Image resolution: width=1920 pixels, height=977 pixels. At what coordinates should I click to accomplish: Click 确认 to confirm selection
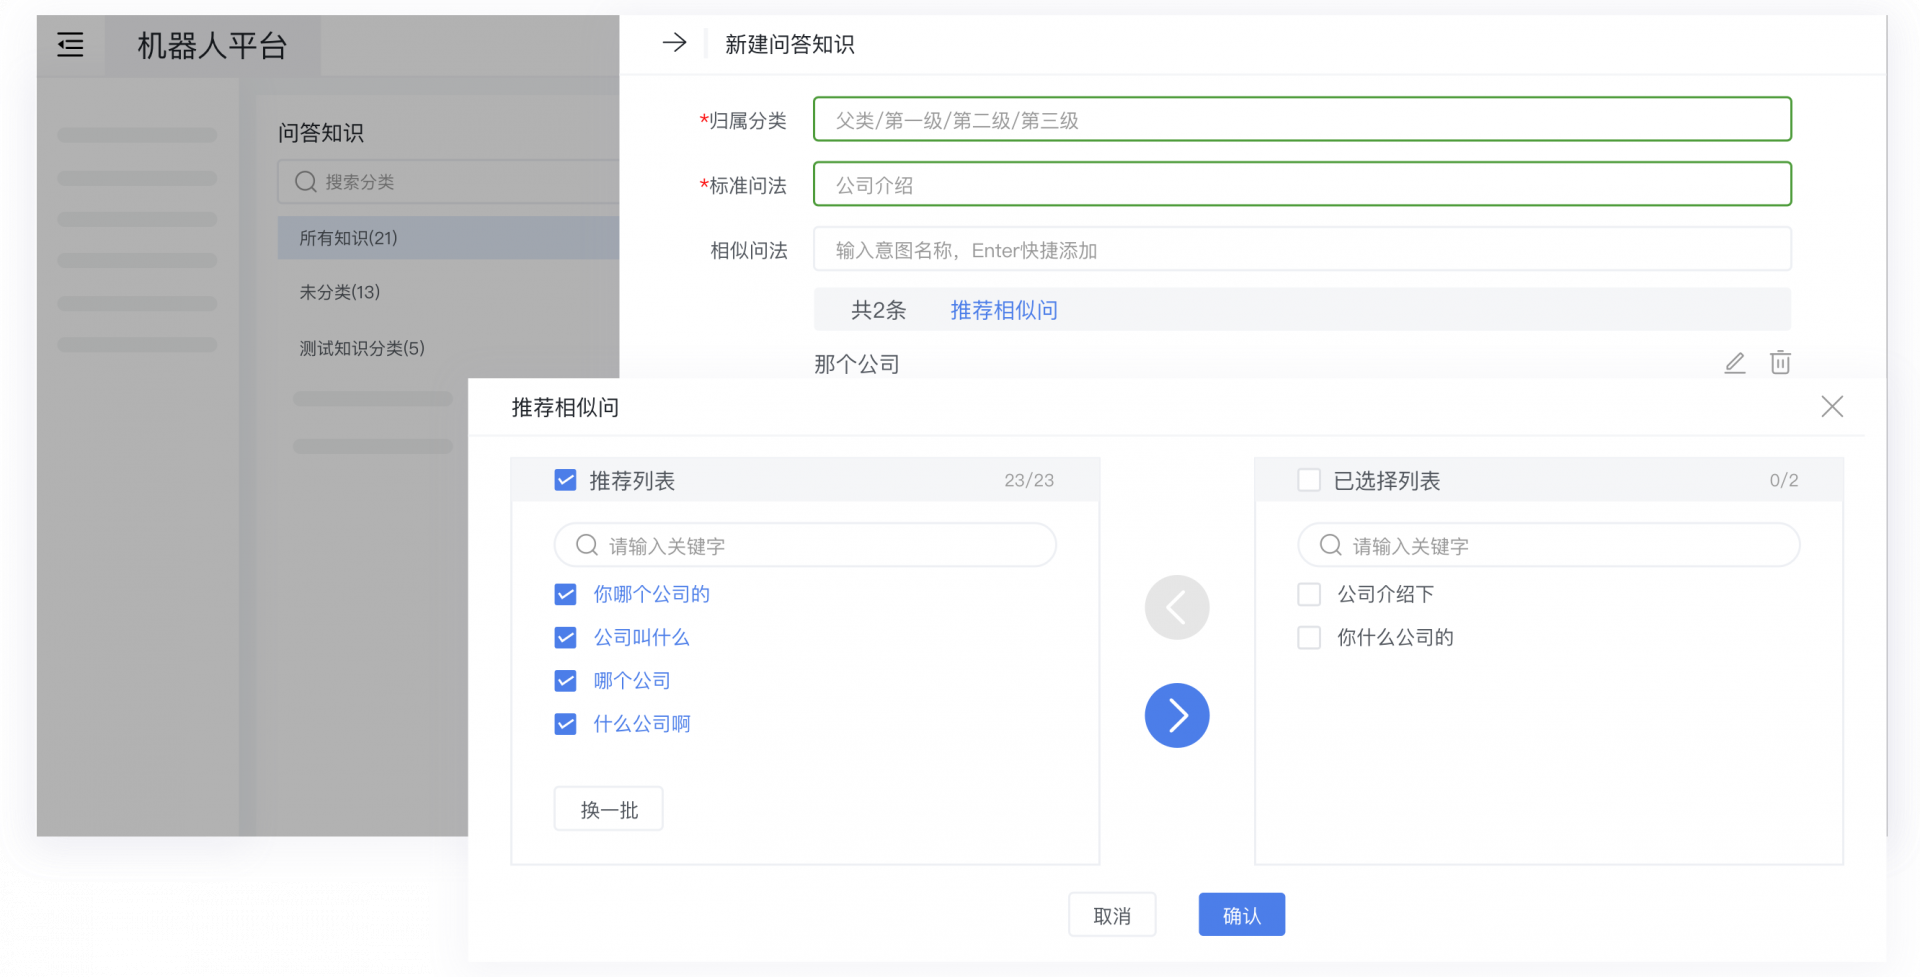coord(1242,915)
